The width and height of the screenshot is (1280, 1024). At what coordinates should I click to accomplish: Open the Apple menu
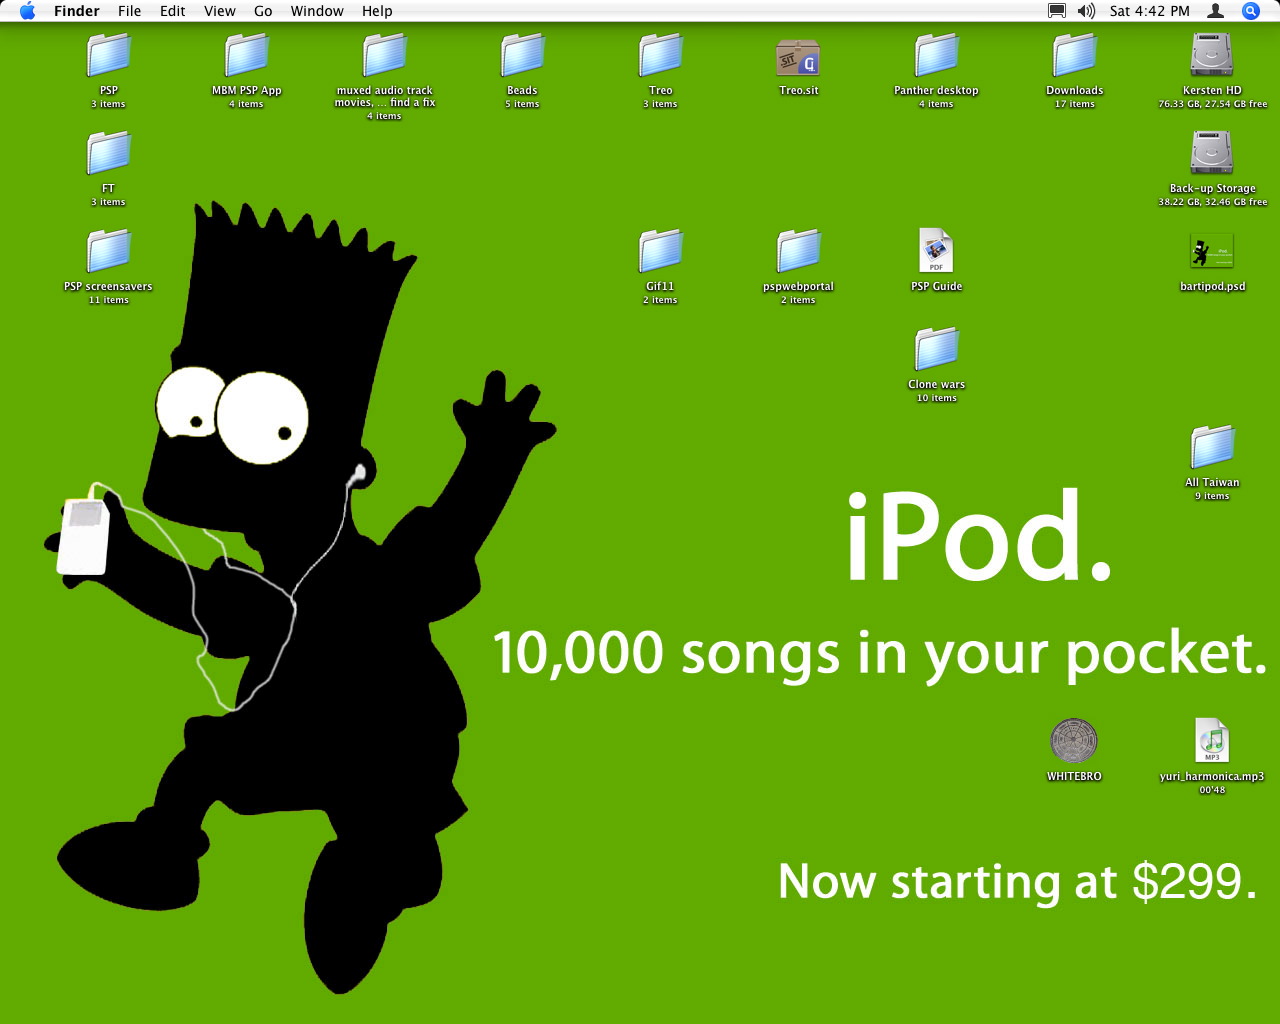pos(27,11)
